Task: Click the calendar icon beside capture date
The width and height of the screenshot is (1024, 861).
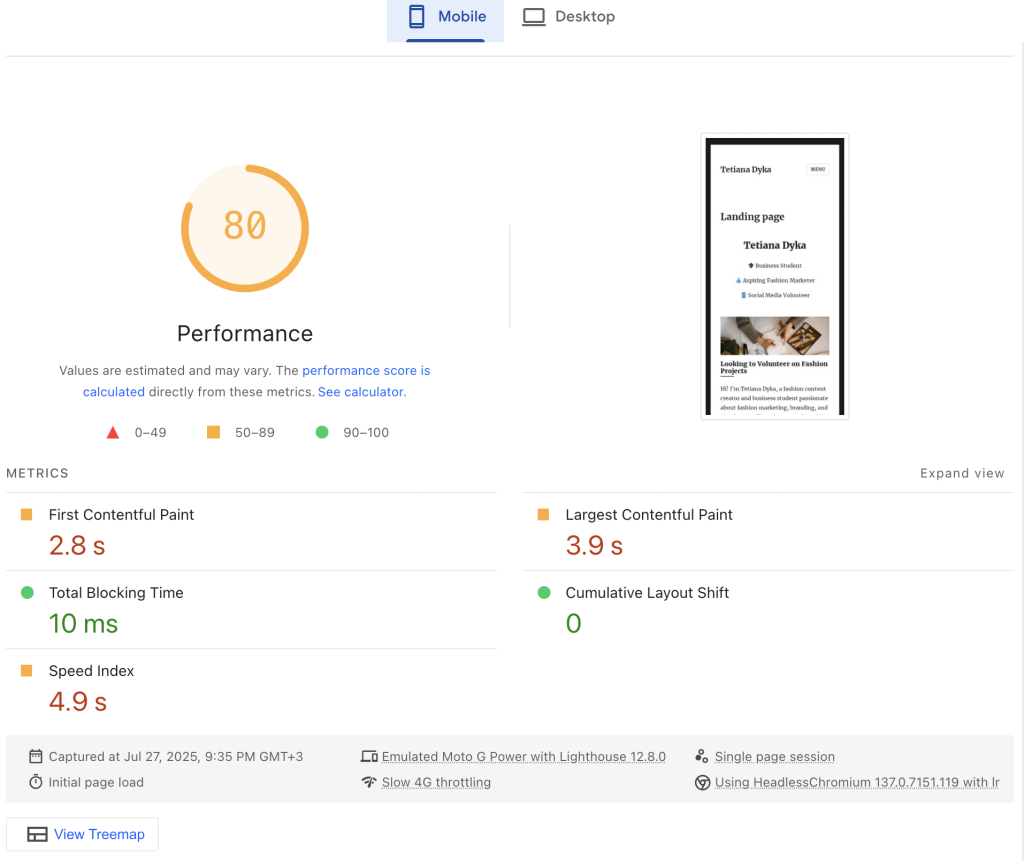Action: [36, 757]
